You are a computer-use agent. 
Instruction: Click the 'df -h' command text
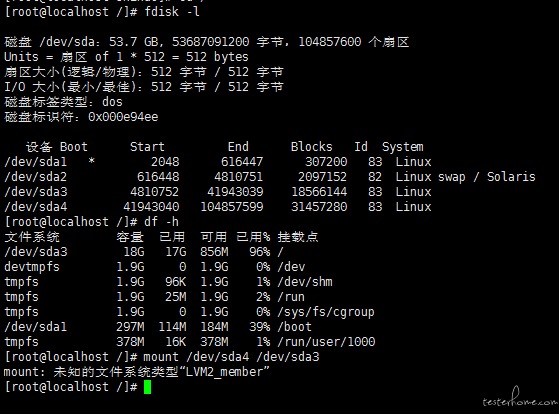click(x=161, y=222)
